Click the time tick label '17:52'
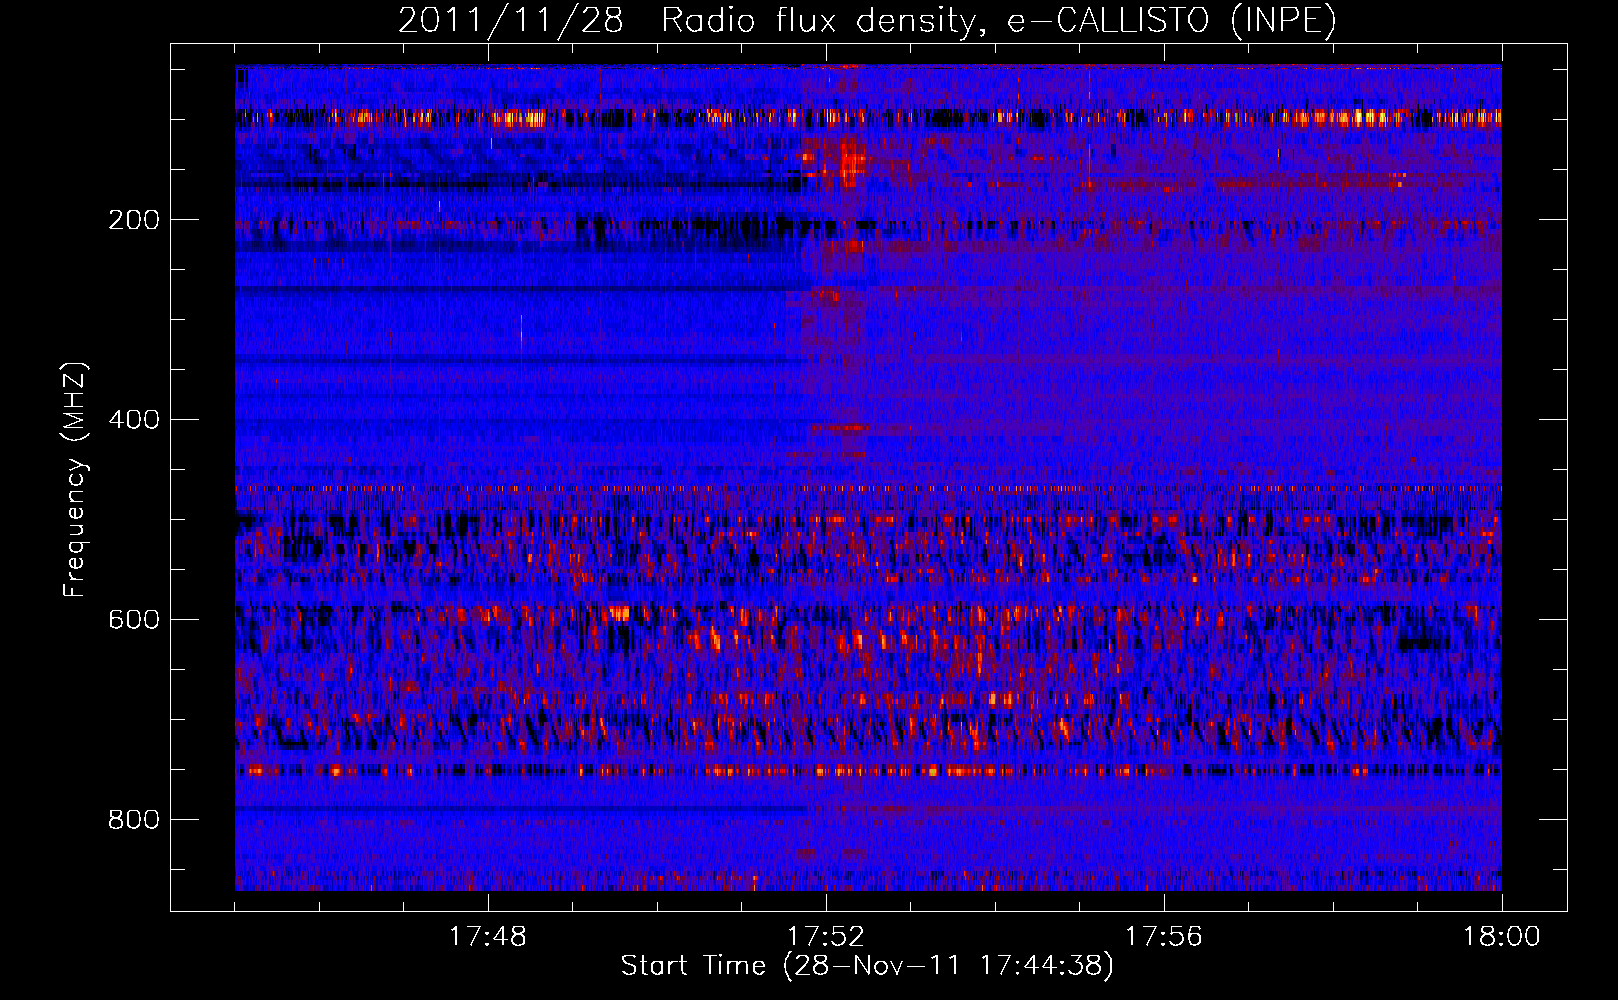Screen dimensions: 1618x1000 click(x=826, y=937)
